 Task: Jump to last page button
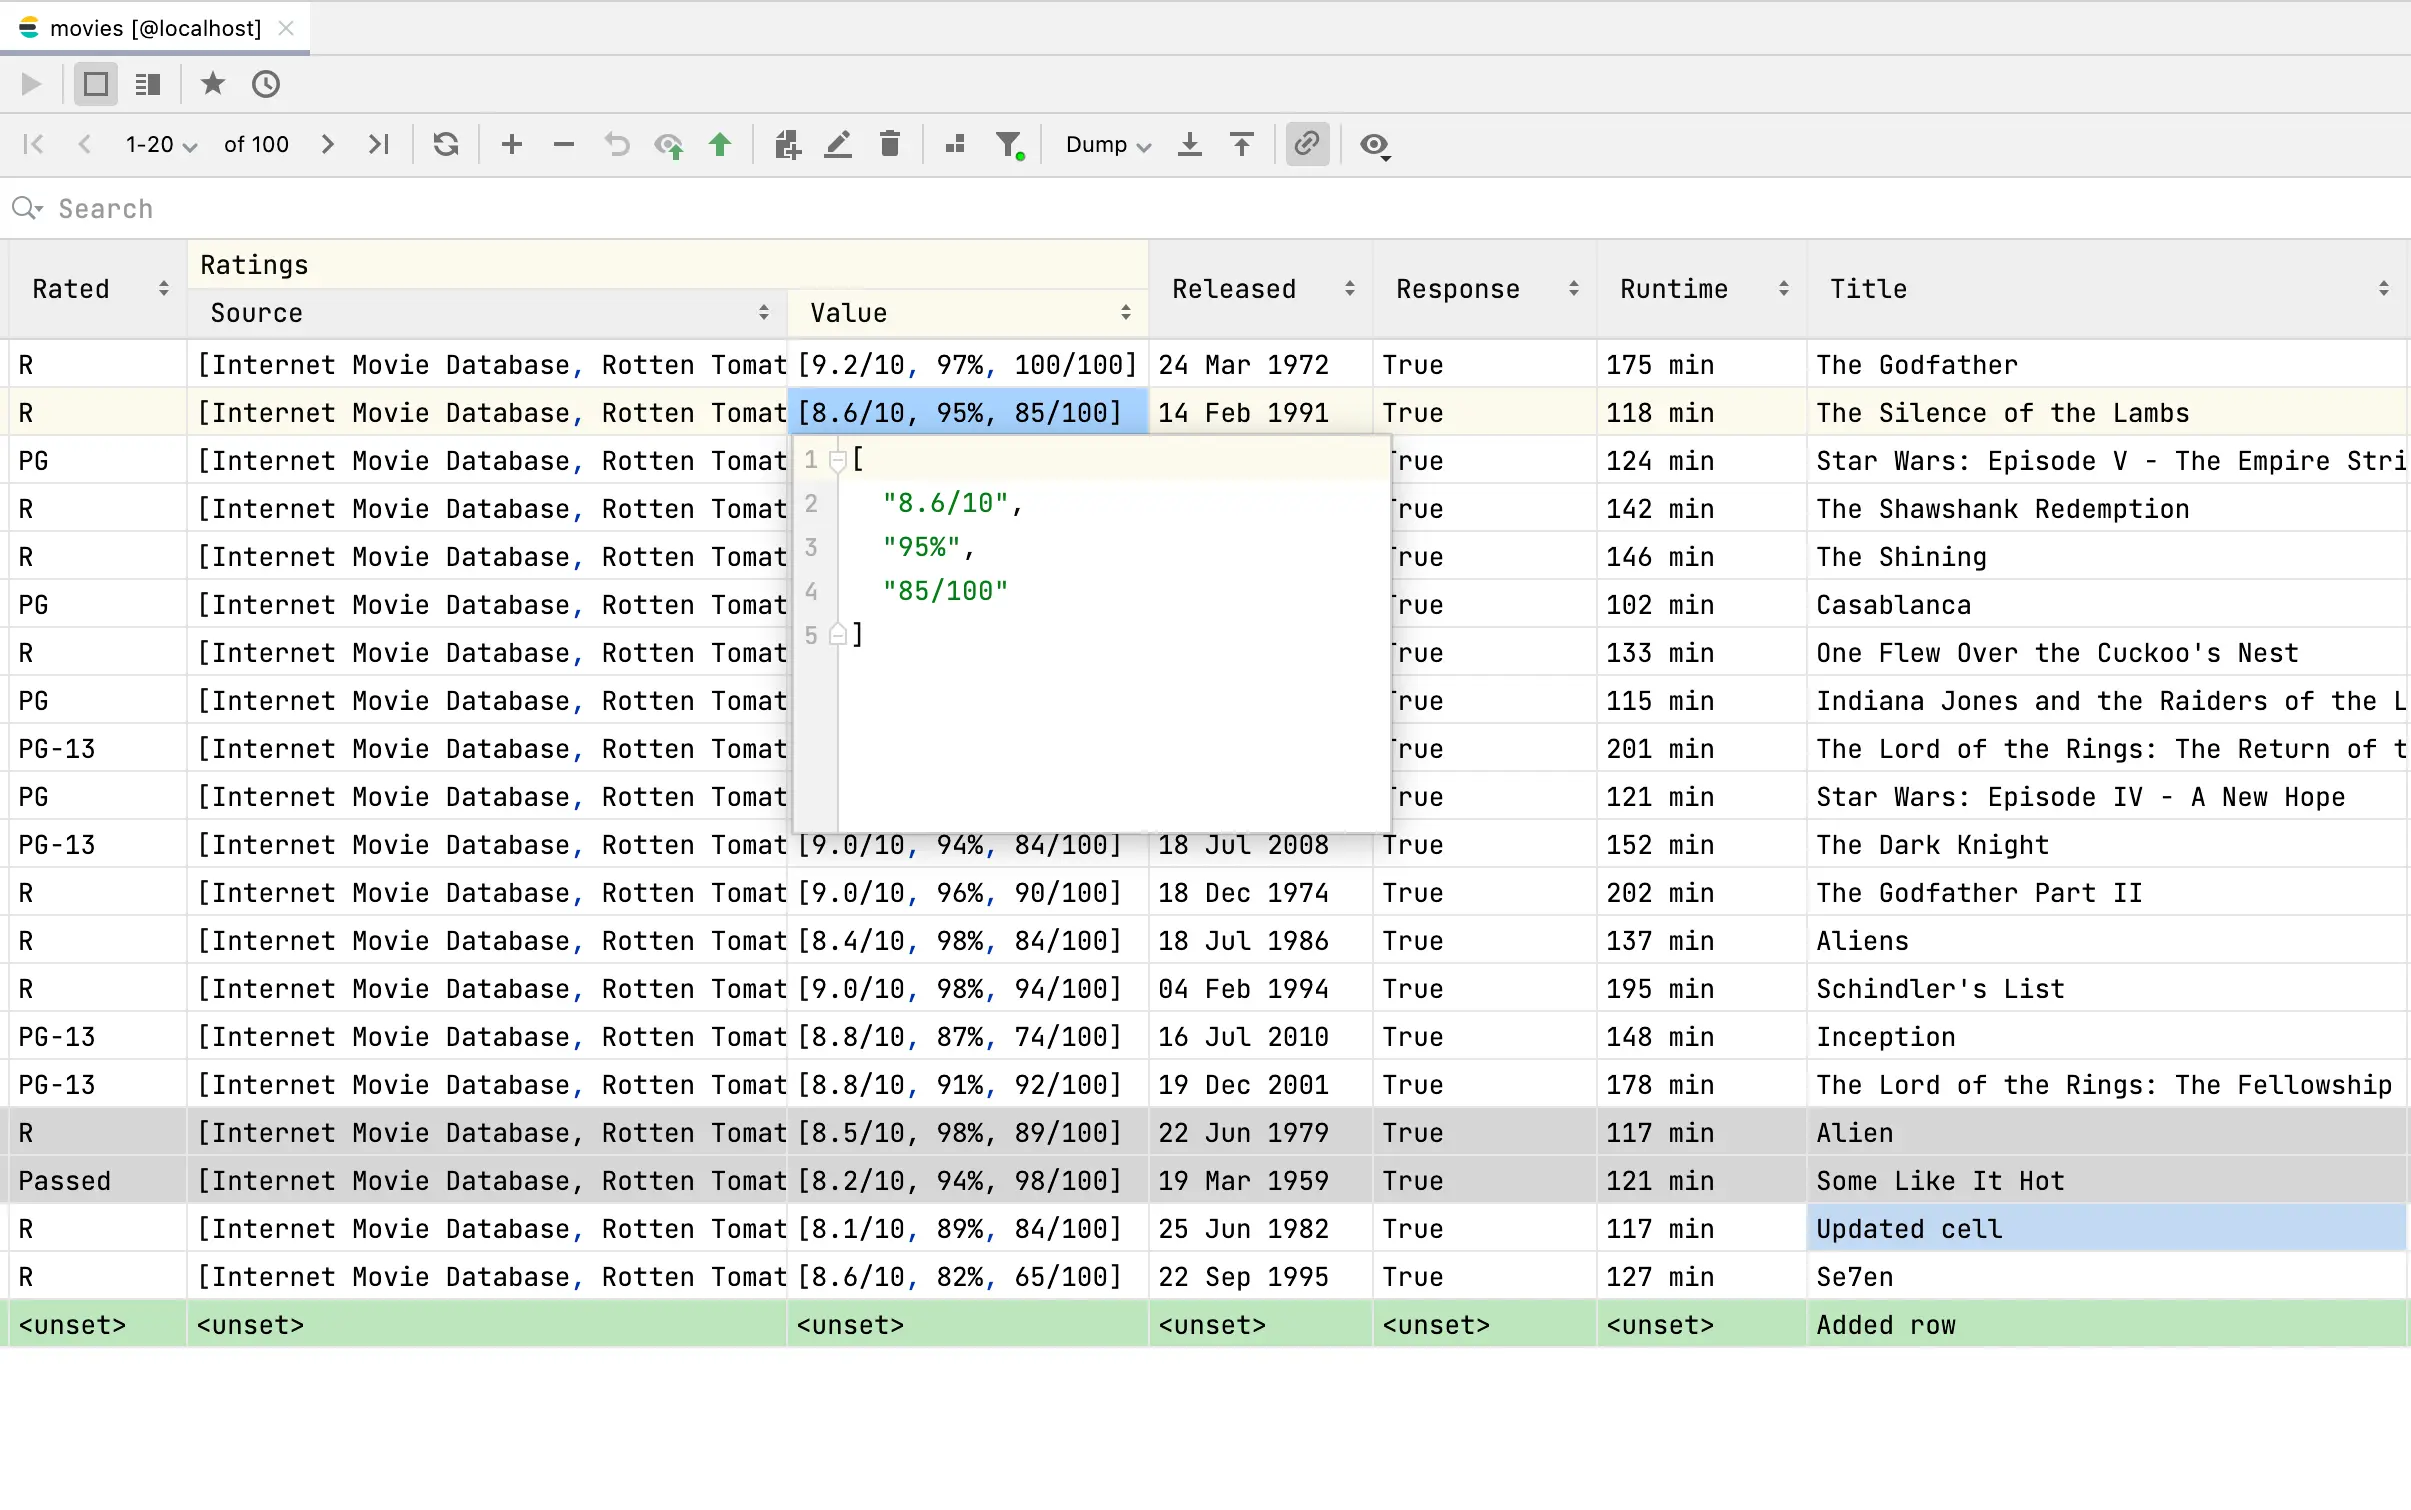[x=378, y=145]
